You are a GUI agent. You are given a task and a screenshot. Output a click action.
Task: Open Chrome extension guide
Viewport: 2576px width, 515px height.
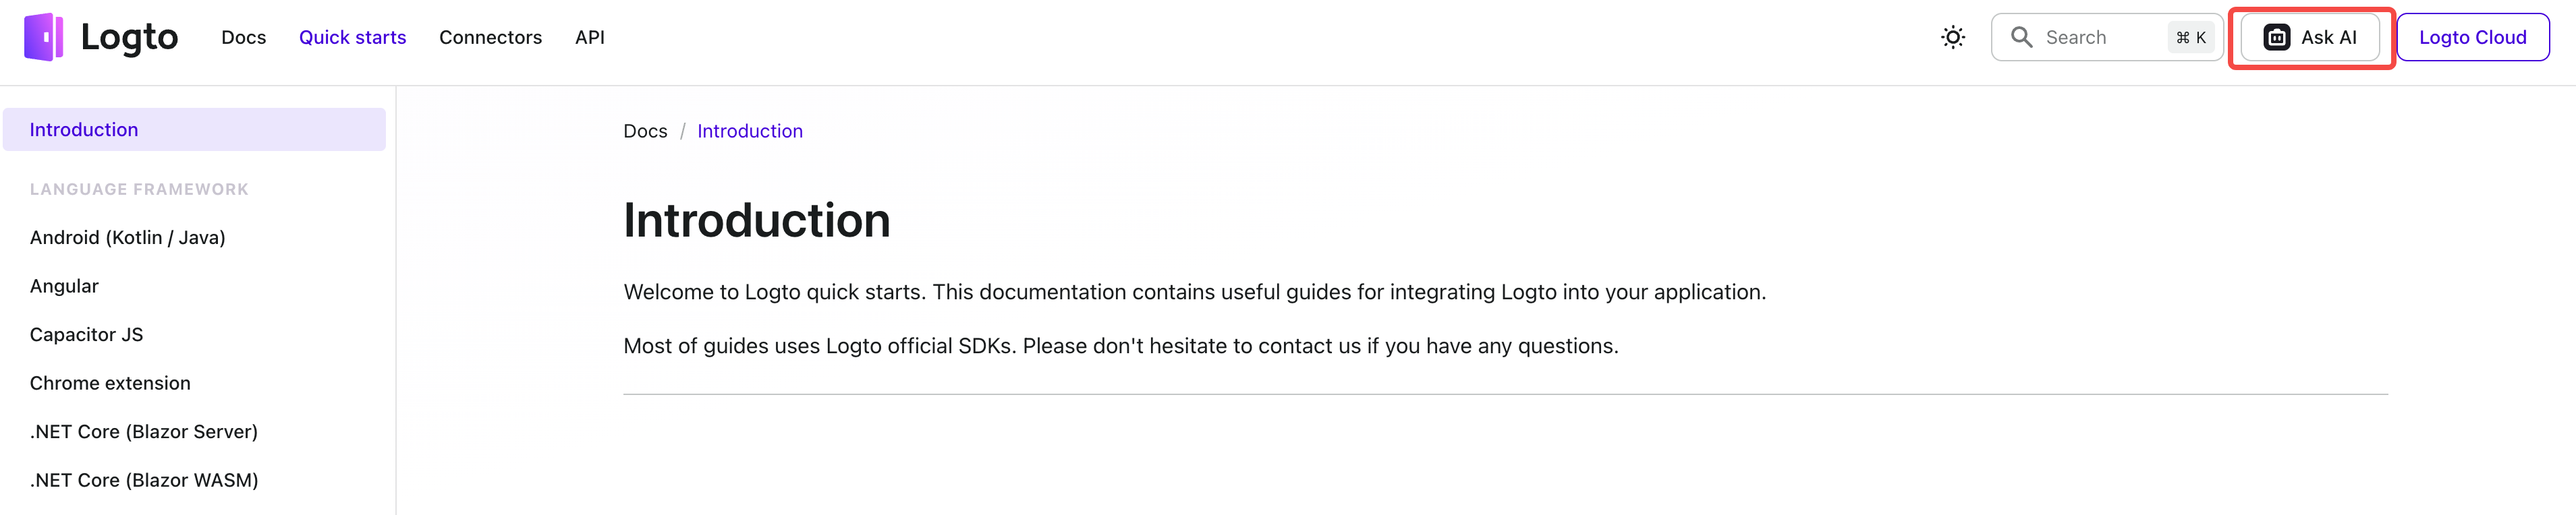pos(110,383)
